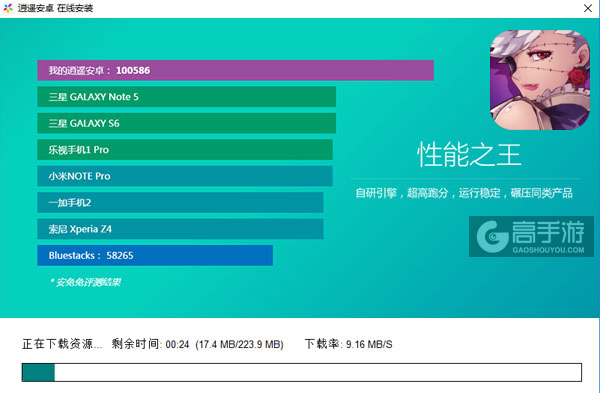Click the 一加手机2 bar
Screen dimensions: 600x393
coord(180,202)
